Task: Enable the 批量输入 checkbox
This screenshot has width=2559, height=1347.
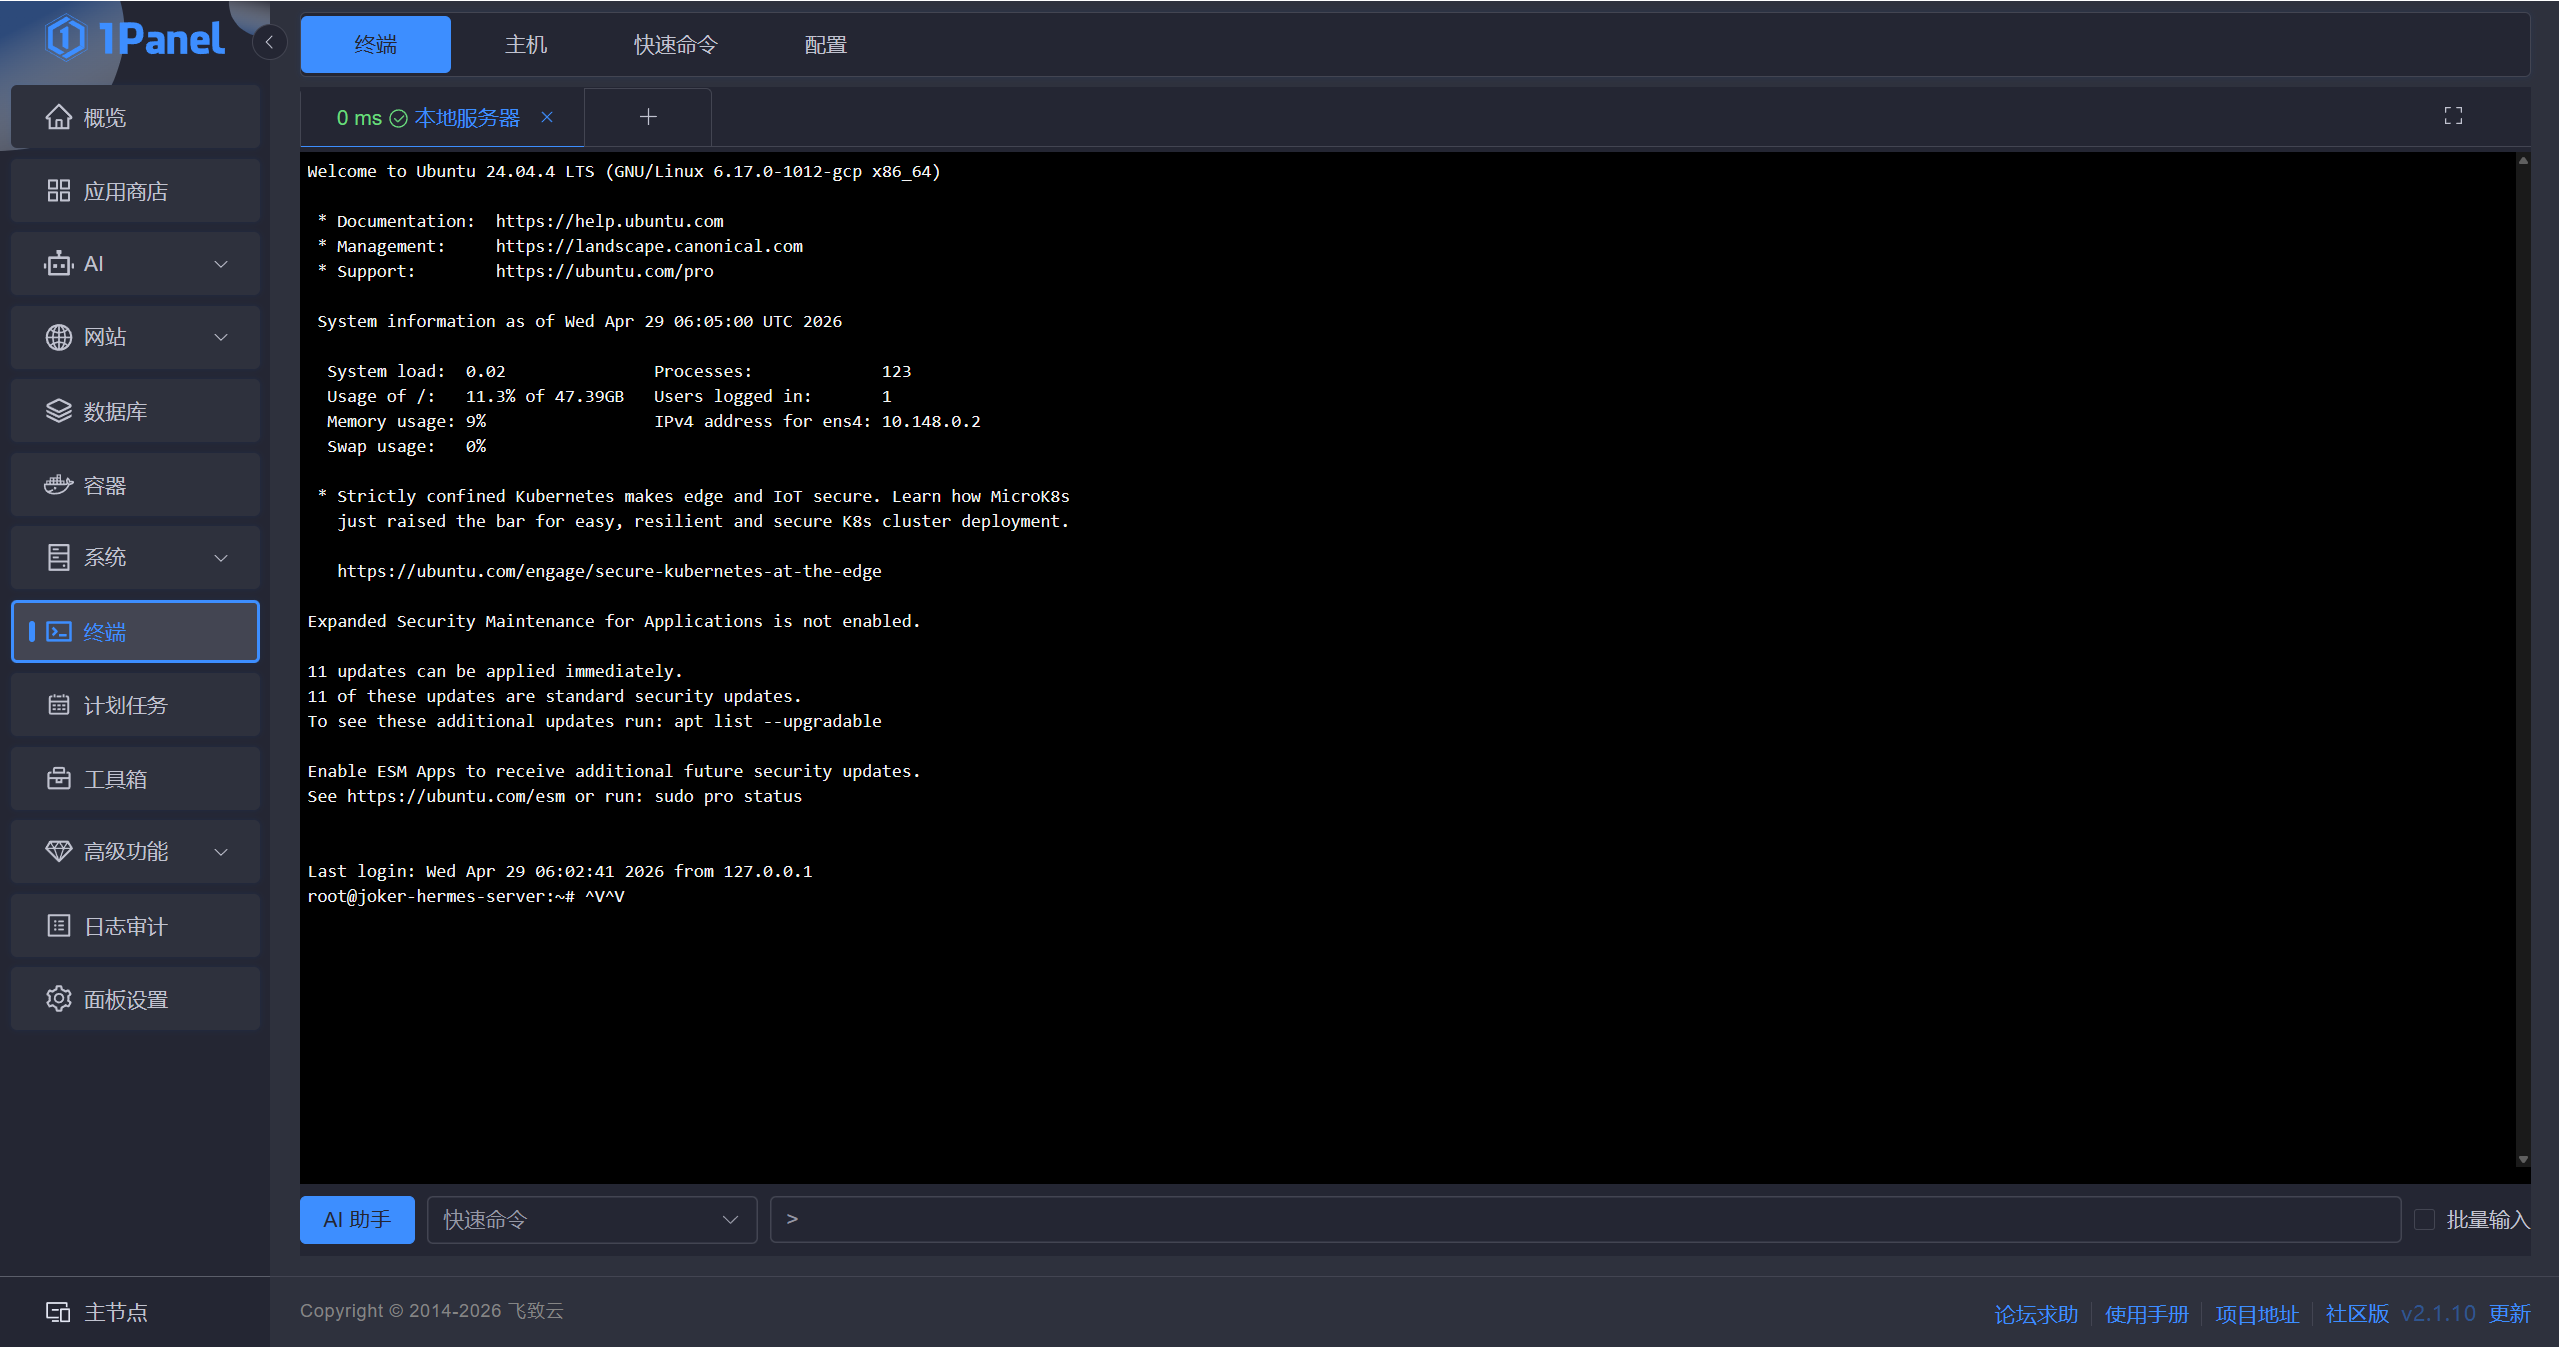Action: pyautogui.click(x=2424, y=1219)
